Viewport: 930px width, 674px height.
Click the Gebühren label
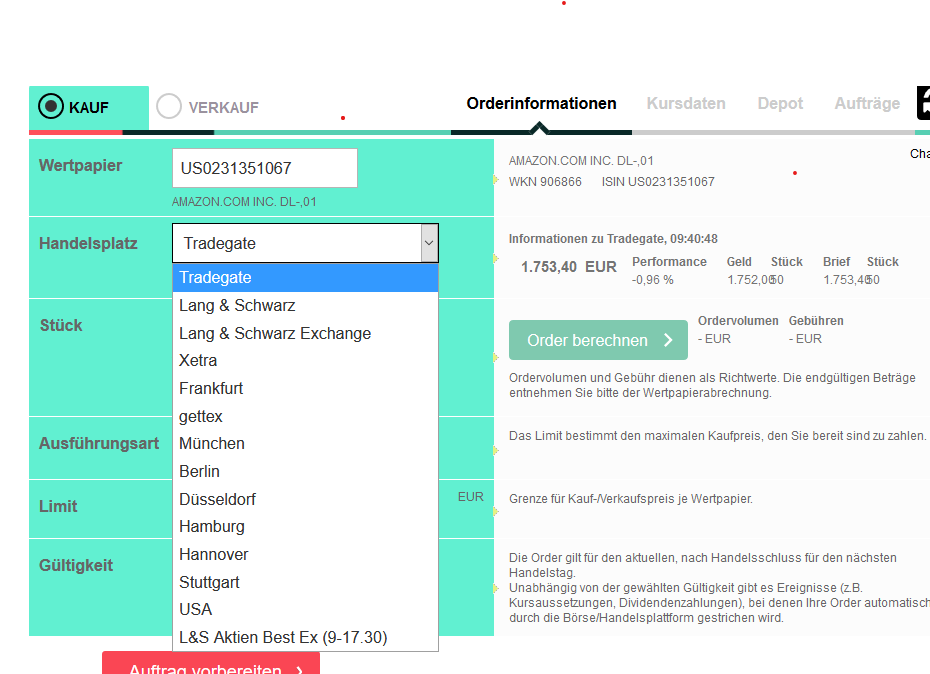click(816, 321)
